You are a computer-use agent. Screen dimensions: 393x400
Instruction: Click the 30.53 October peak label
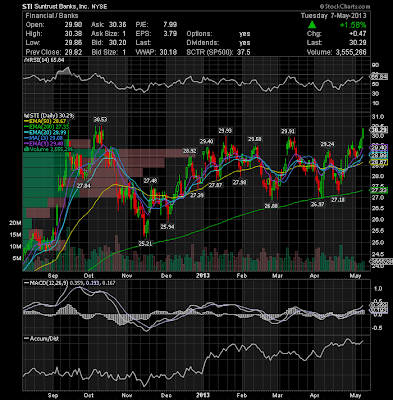pos(100,119)
